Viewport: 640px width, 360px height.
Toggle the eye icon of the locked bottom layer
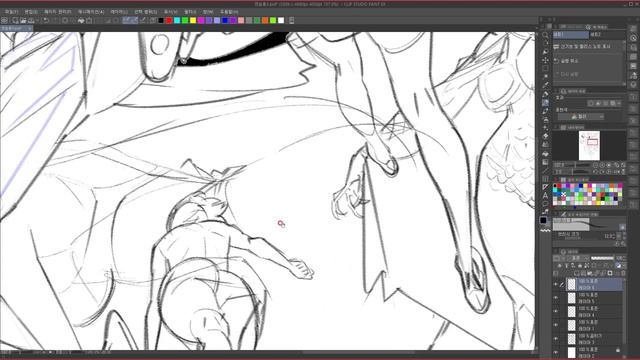point(556,352)
